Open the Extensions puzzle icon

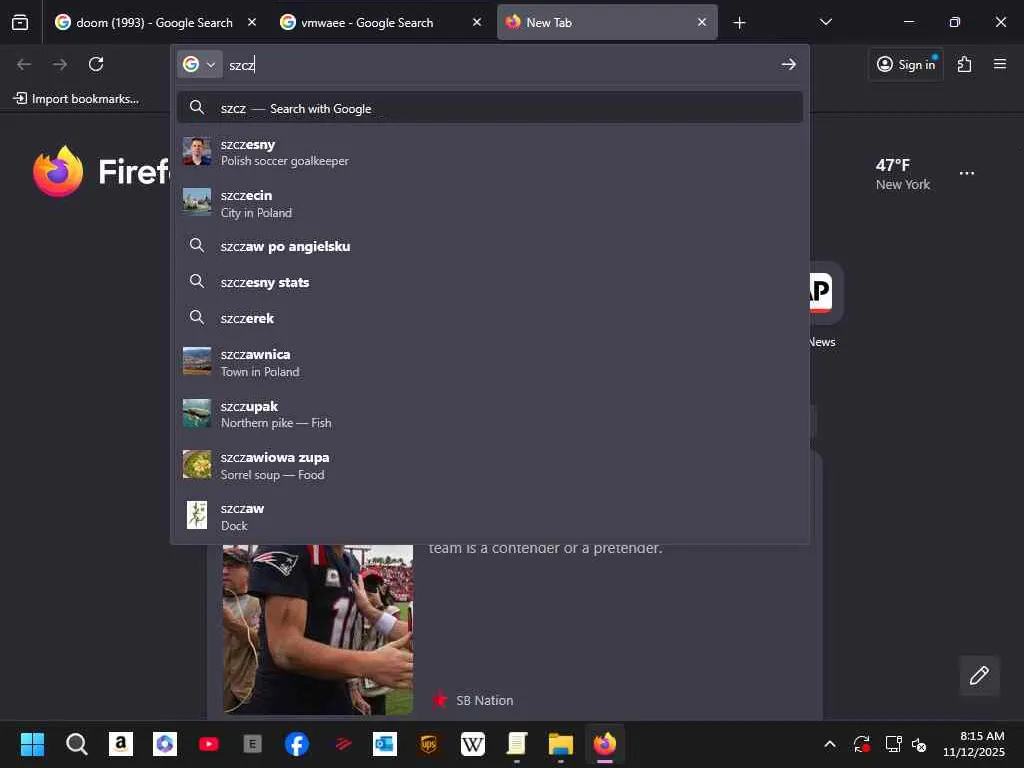click(x=965, y=64)
